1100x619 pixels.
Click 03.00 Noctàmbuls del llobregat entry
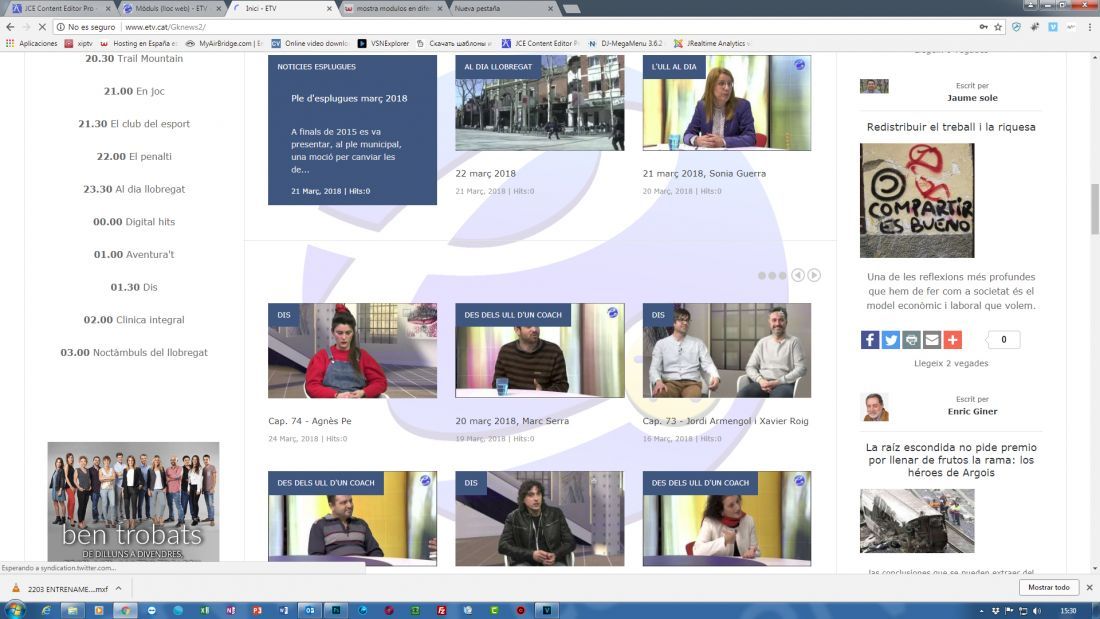[134, 352]
